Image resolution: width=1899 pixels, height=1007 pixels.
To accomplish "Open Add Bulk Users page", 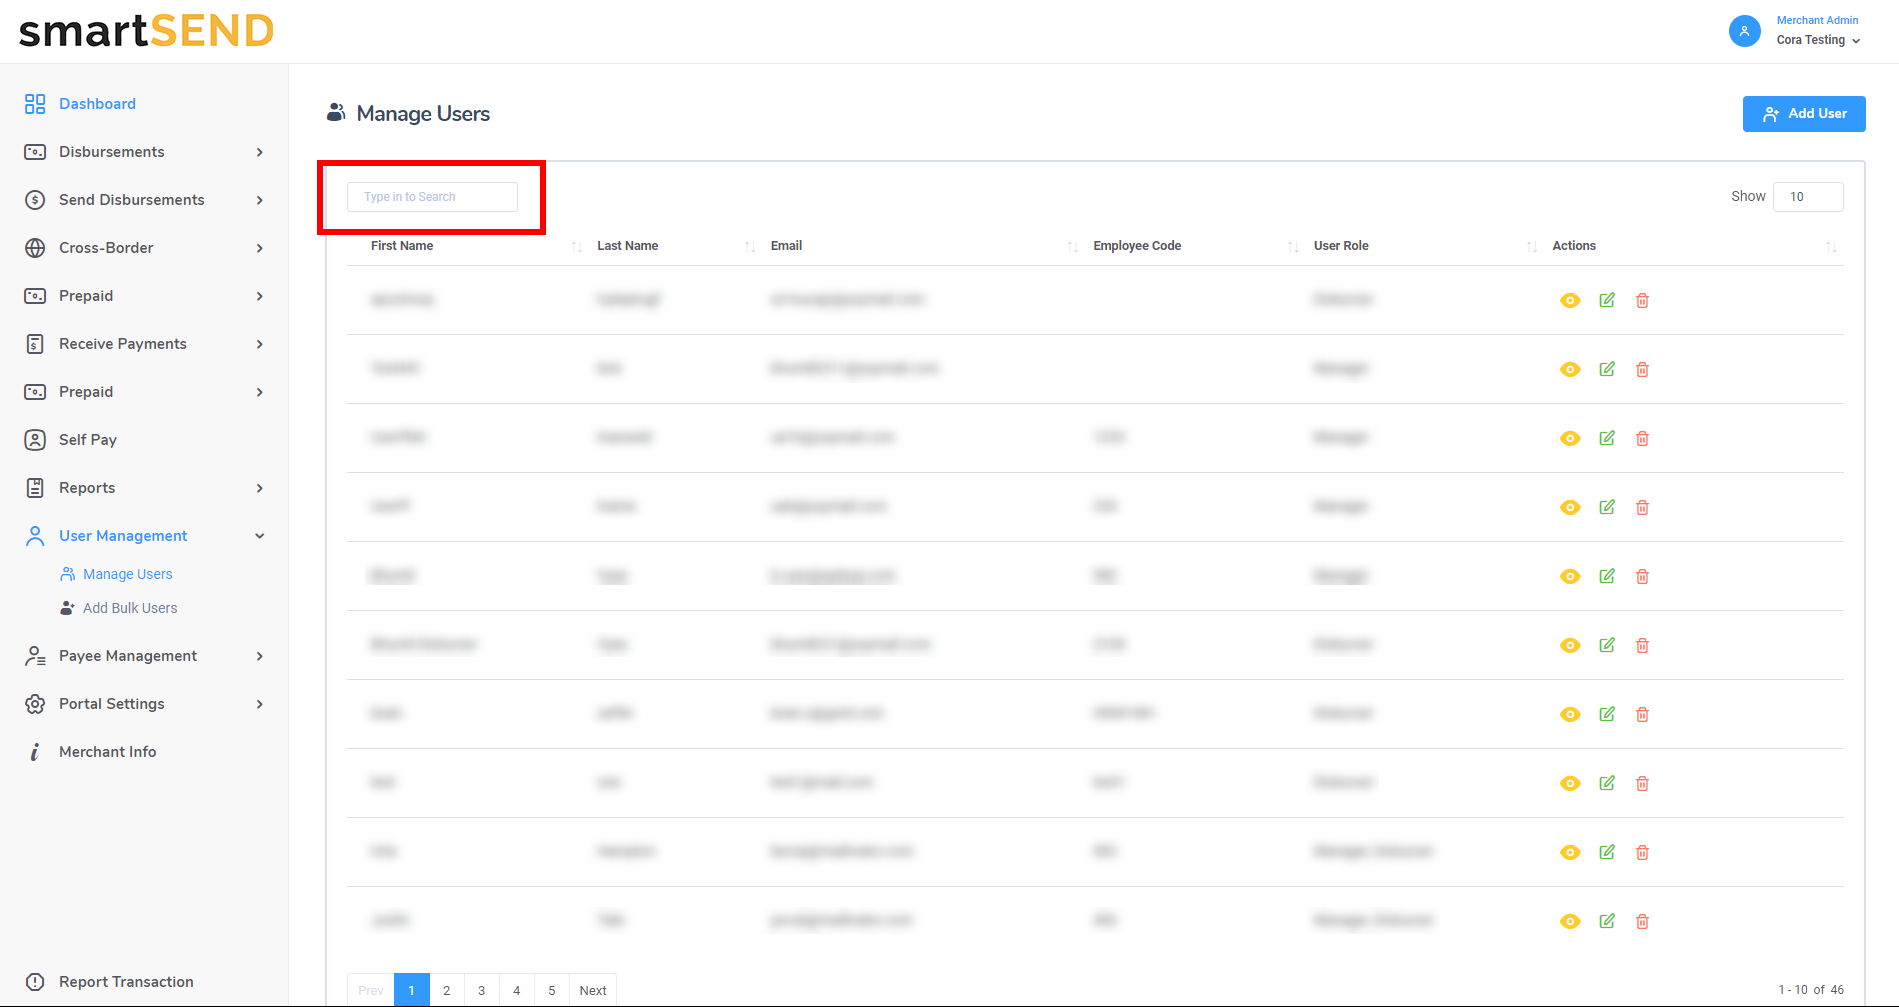I will (130, 608).
